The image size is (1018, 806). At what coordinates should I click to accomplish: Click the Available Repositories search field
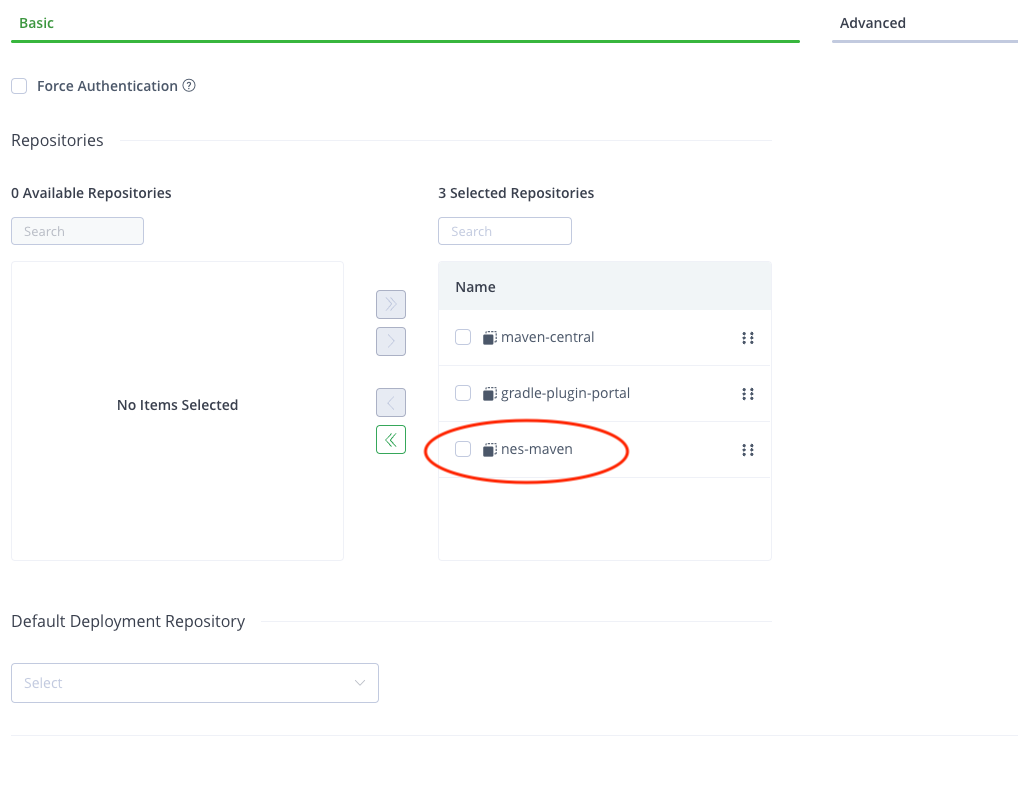[x=77, y=230]
